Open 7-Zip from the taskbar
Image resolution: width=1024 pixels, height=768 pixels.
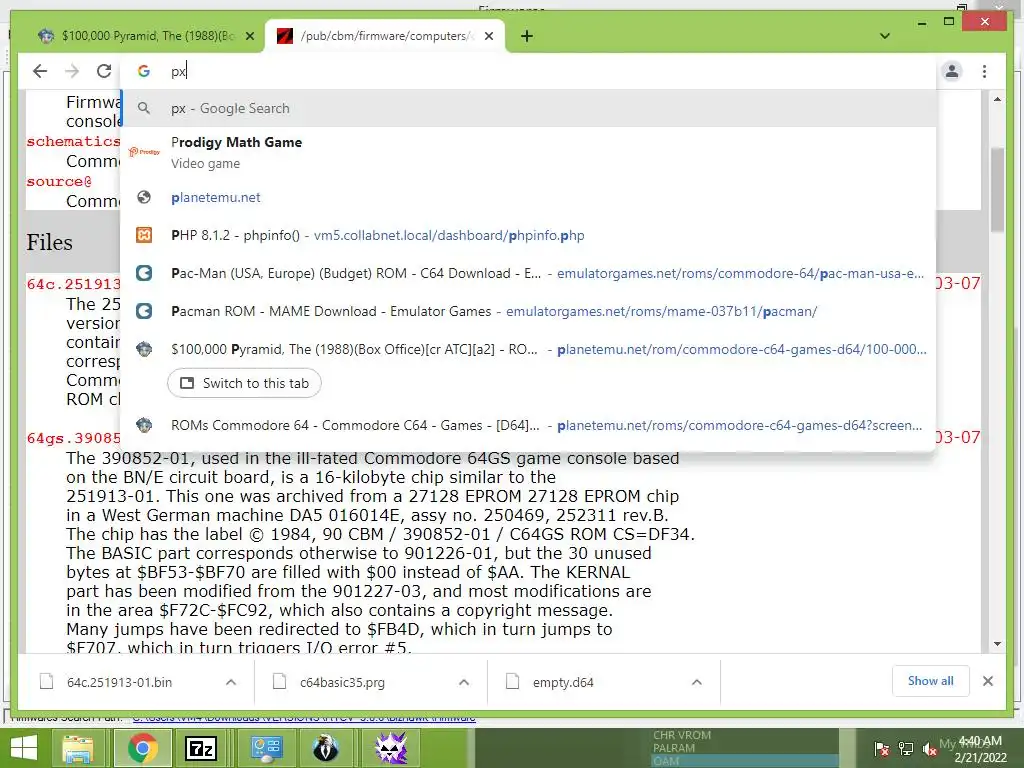coord(201,748)
